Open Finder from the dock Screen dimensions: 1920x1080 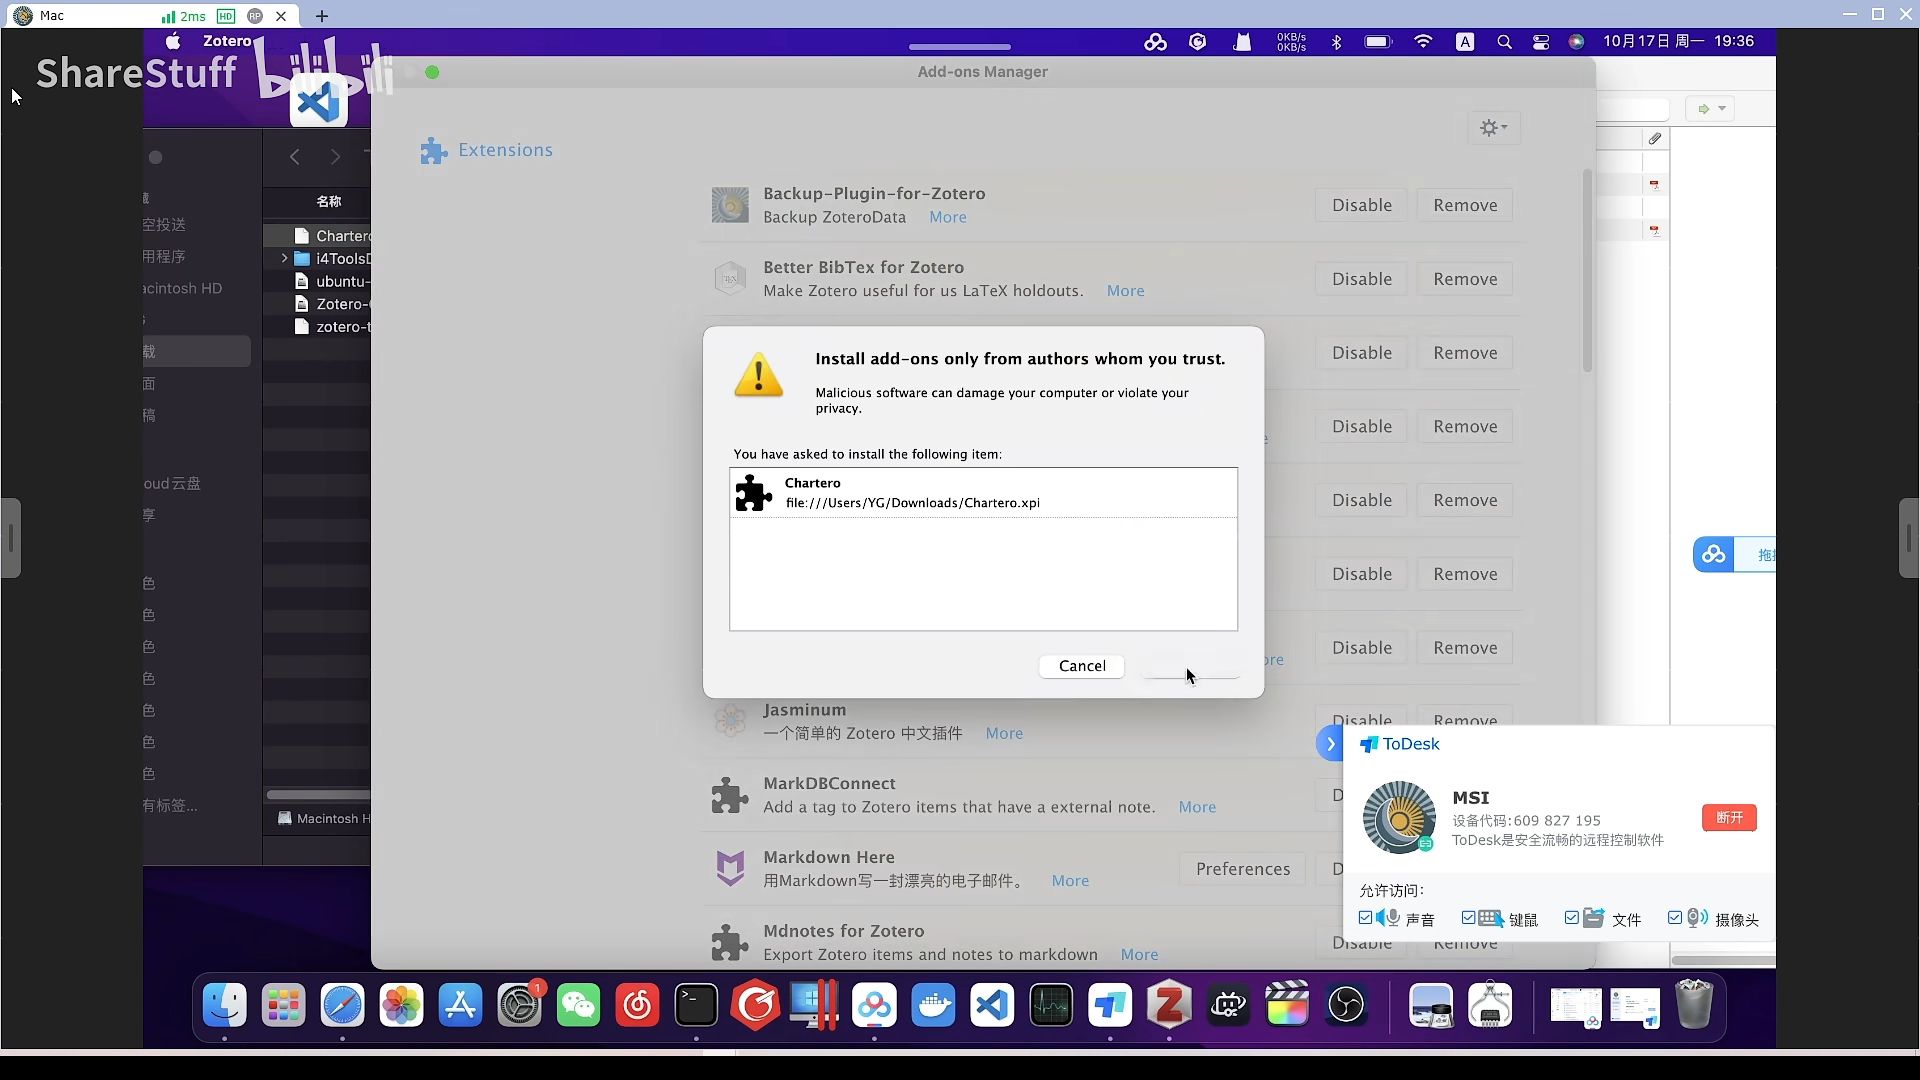tap(225, 1005)
